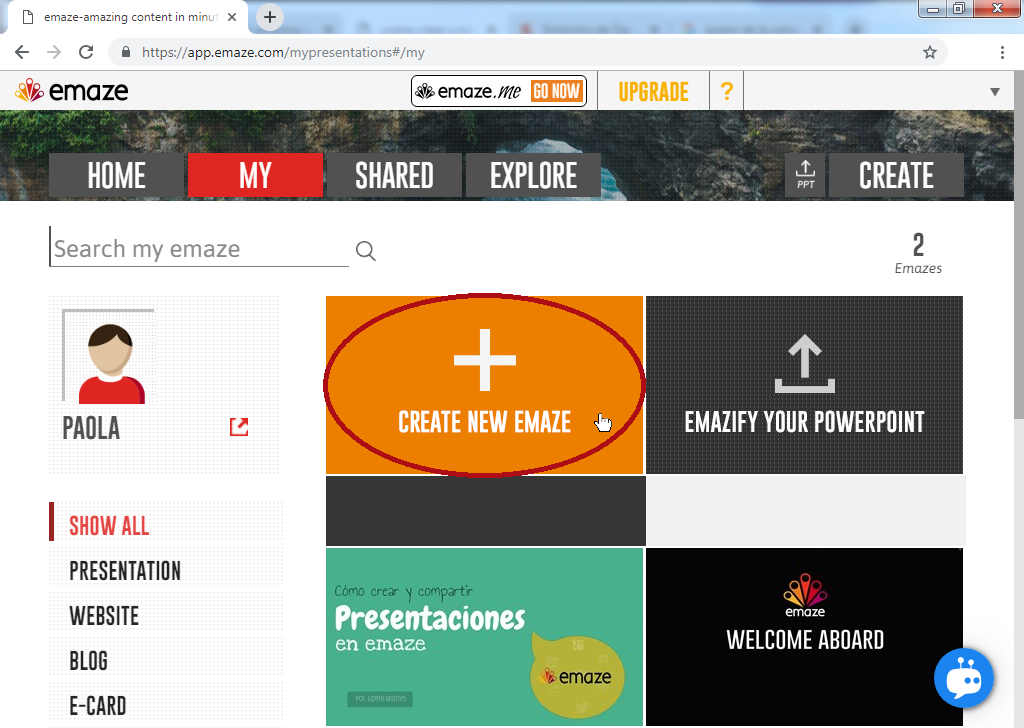Screen dimensions: 1024x728
Task: Open the emaze home logo
Action: click(70, 91)
